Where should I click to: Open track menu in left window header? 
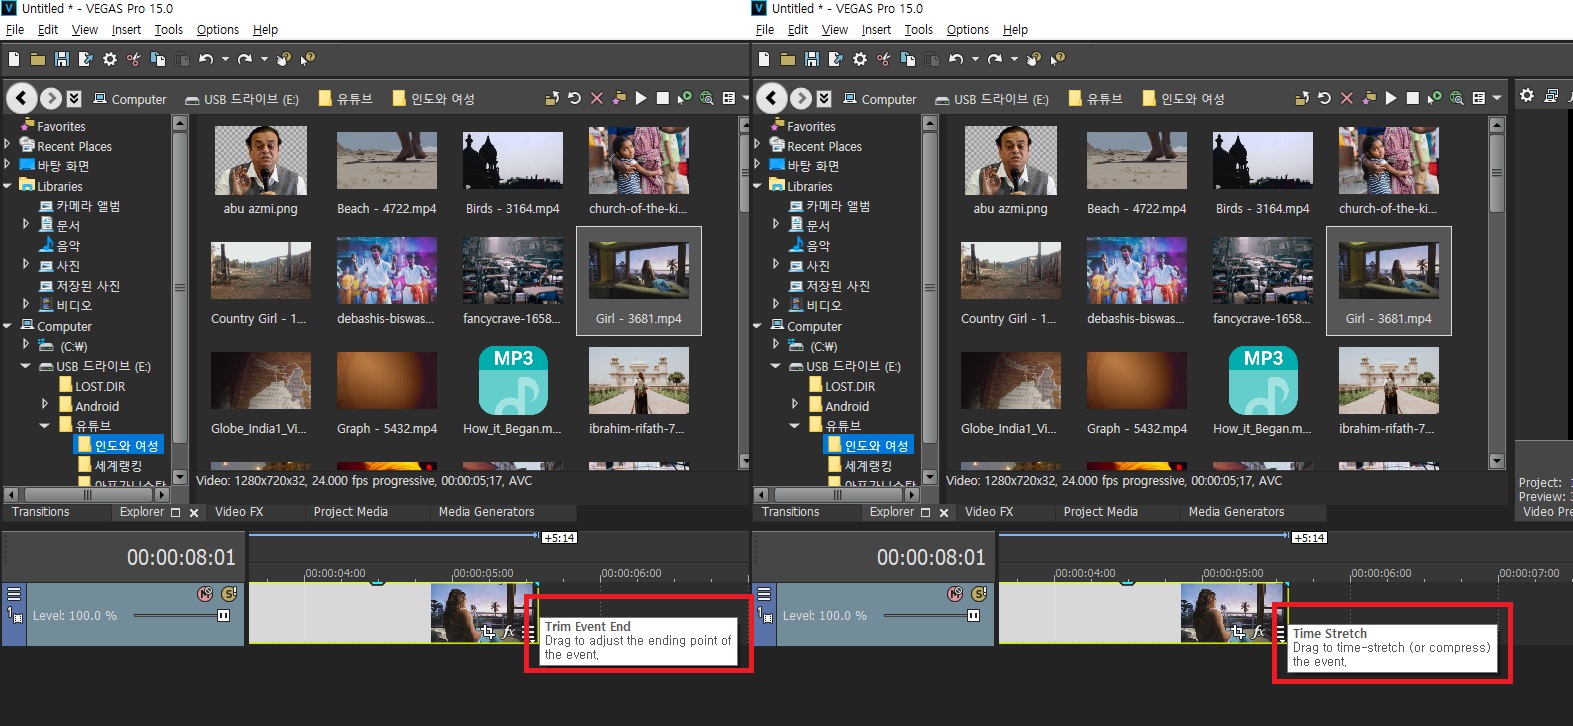pos(14,593)
